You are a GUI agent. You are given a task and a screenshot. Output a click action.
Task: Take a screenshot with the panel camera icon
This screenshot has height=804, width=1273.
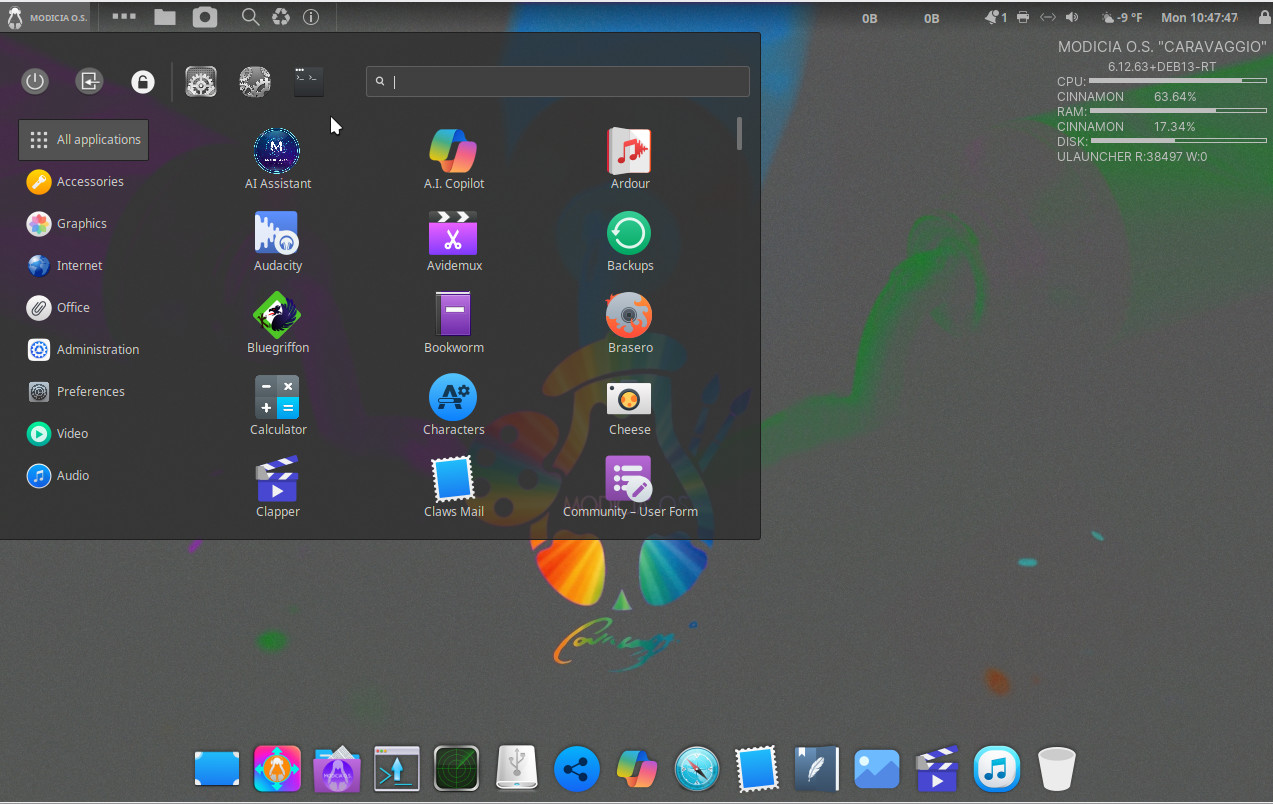pos(205,17)
